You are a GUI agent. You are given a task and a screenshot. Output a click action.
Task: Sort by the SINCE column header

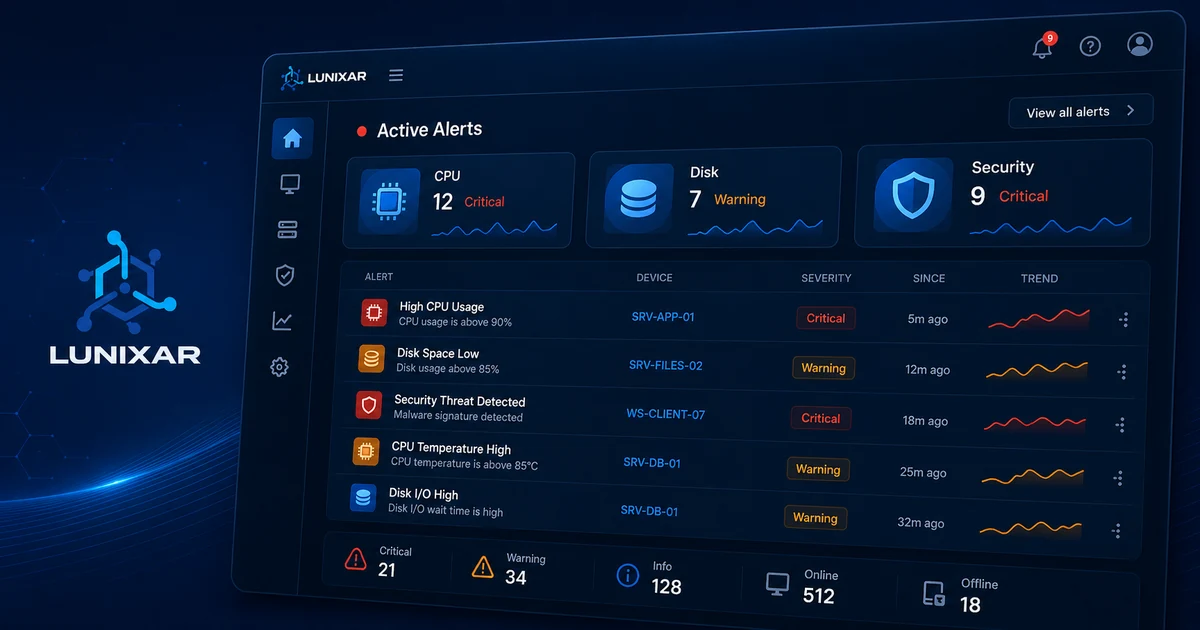point(929,278)
